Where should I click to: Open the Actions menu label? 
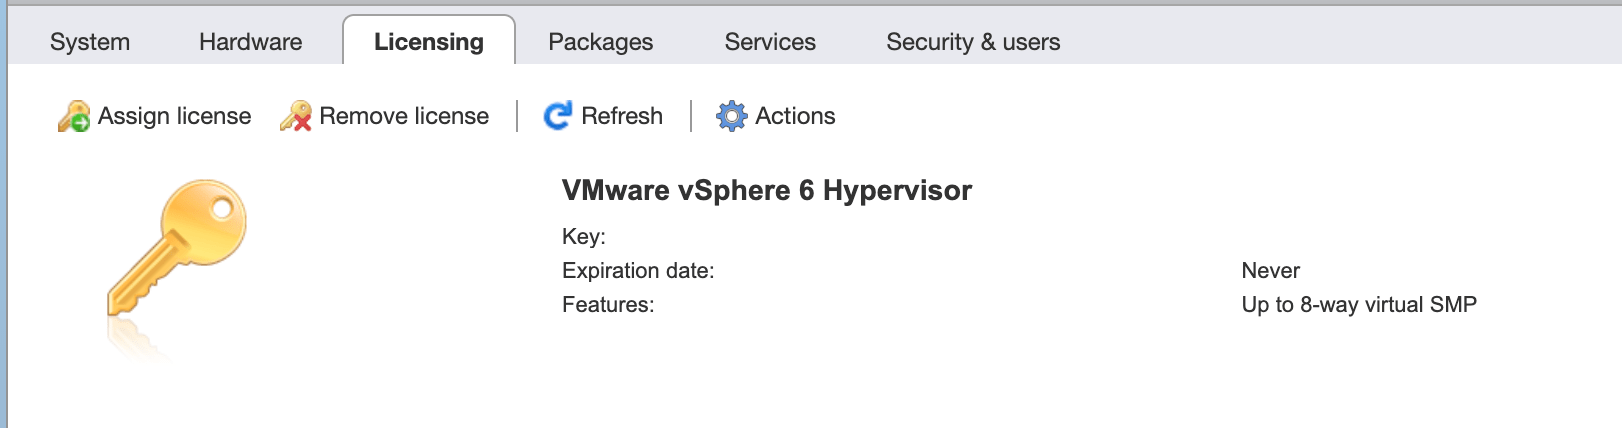click(795, 116)
